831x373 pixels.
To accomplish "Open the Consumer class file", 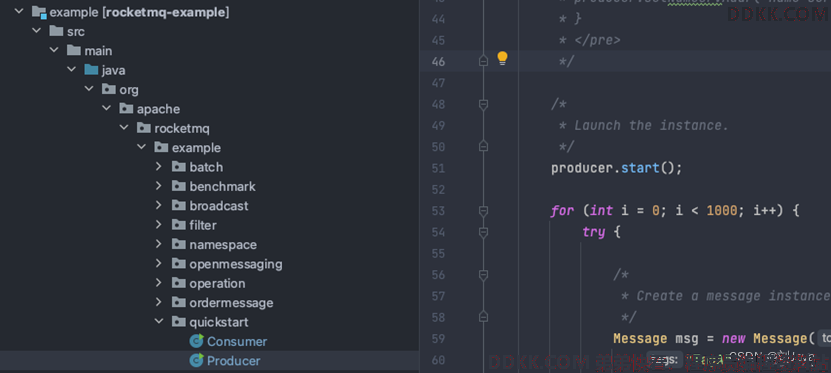I will click(236, 342).
